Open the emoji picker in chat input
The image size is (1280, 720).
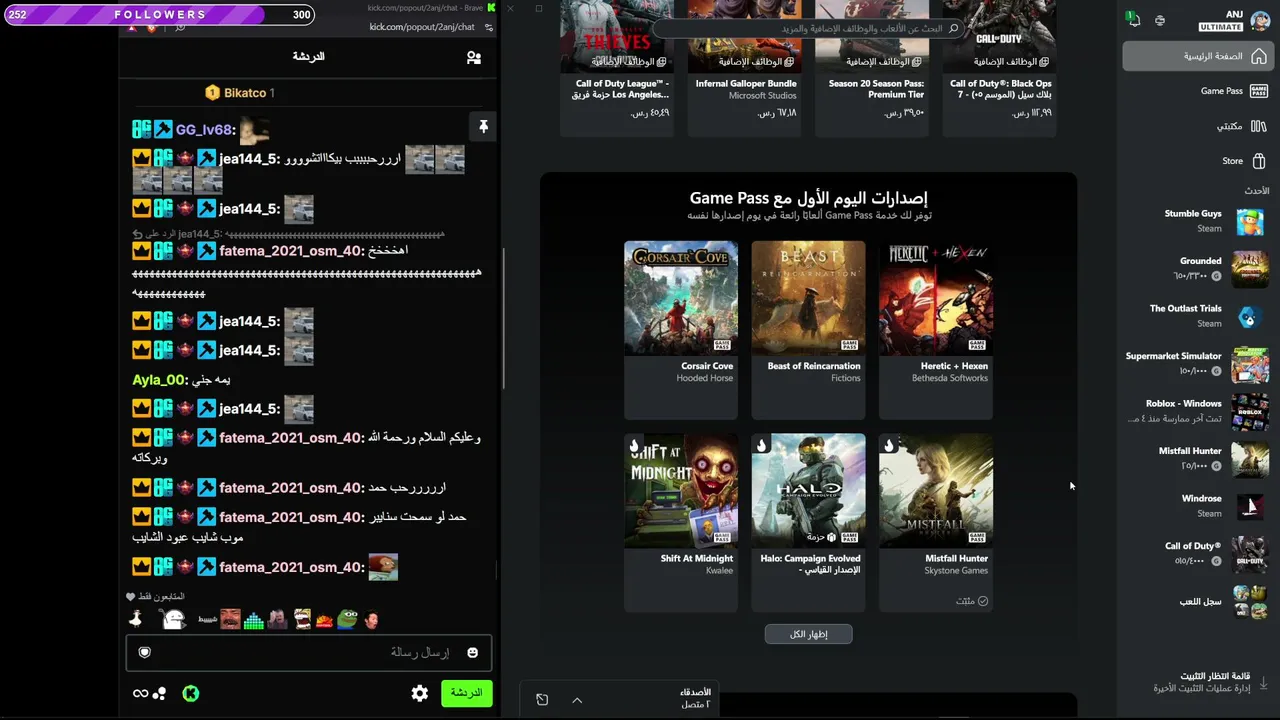(472, 653)
